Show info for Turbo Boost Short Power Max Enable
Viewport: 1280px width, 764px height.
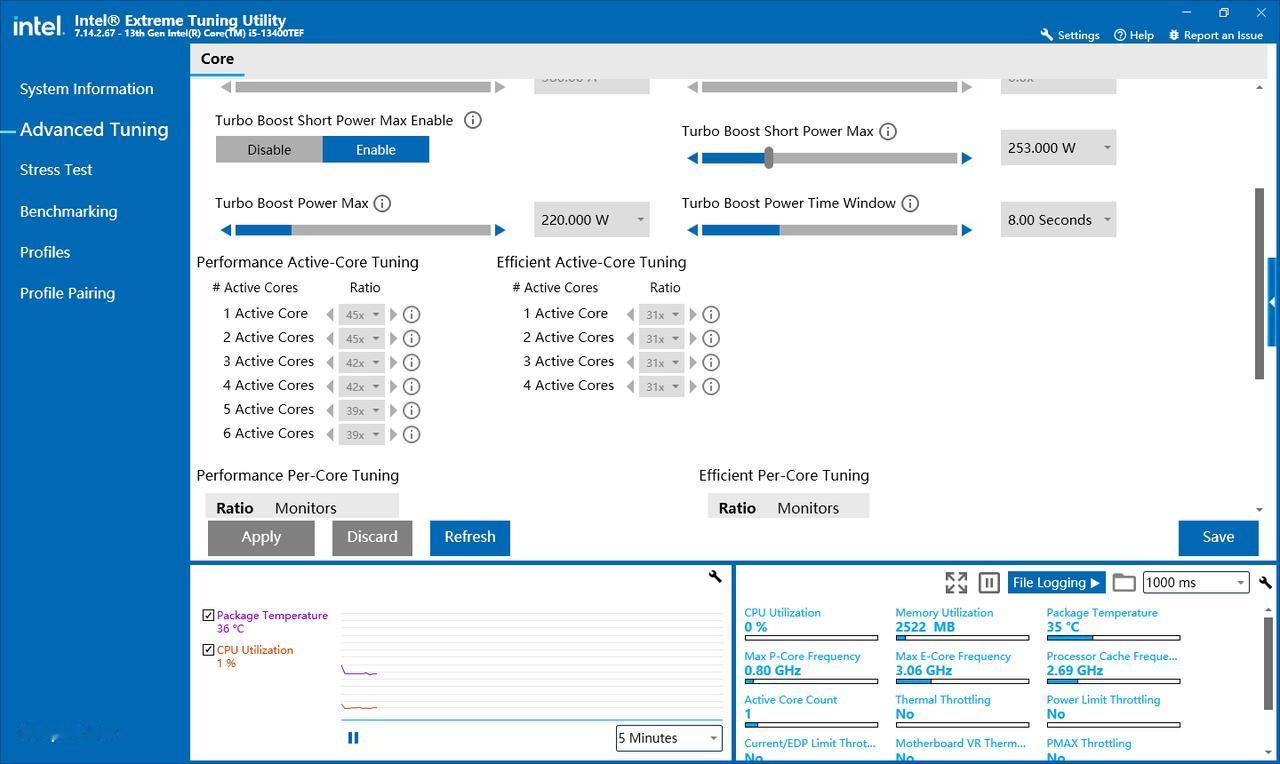click(473, 120)
